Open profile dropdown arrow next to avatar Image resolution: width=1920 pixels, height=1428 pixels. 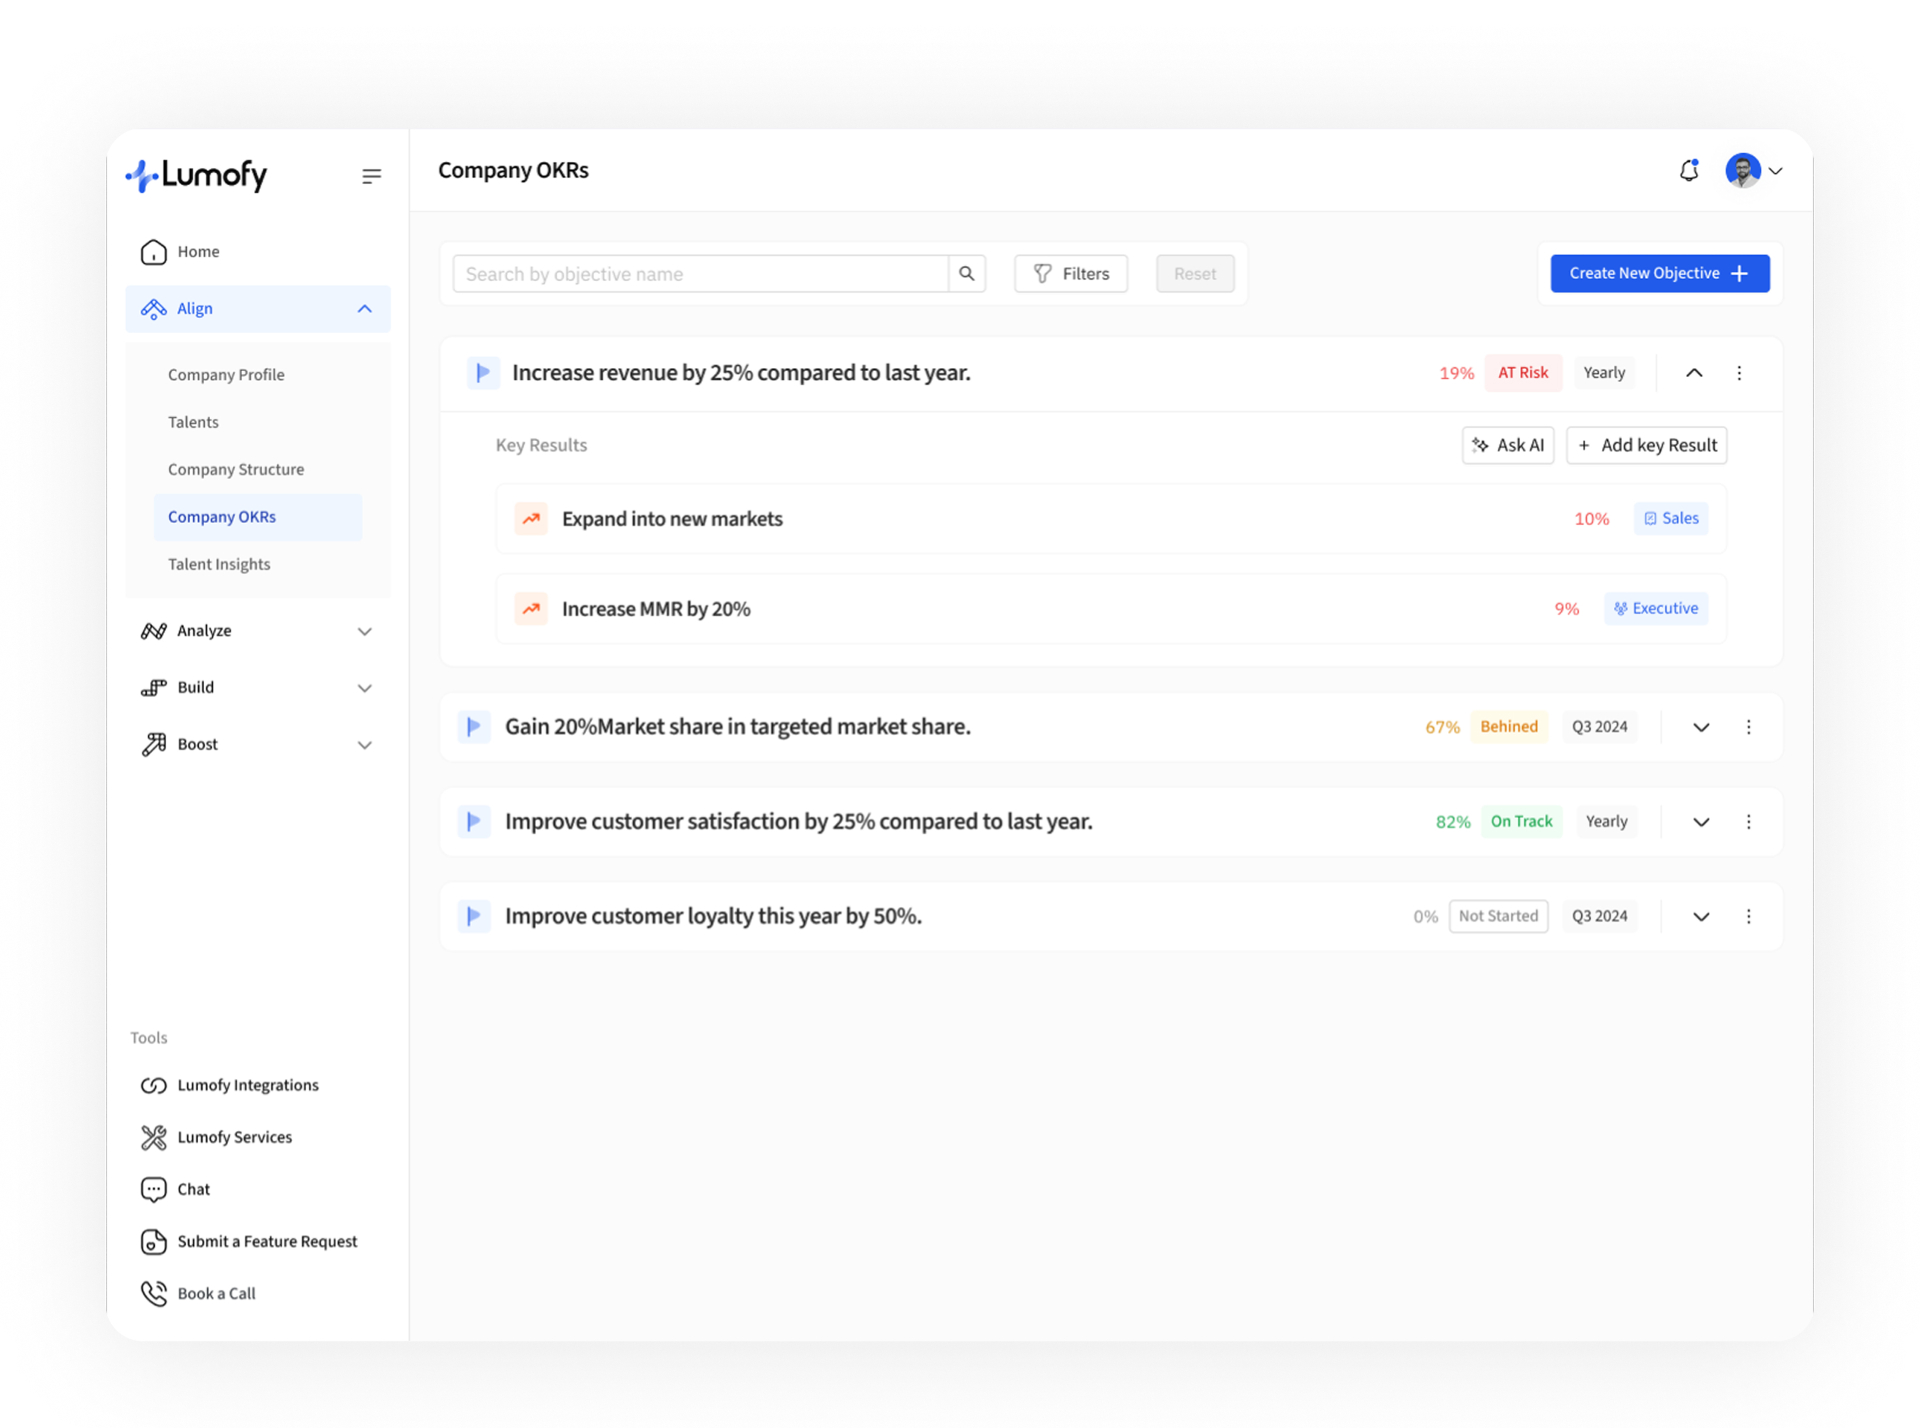[x=1776, y=172]
